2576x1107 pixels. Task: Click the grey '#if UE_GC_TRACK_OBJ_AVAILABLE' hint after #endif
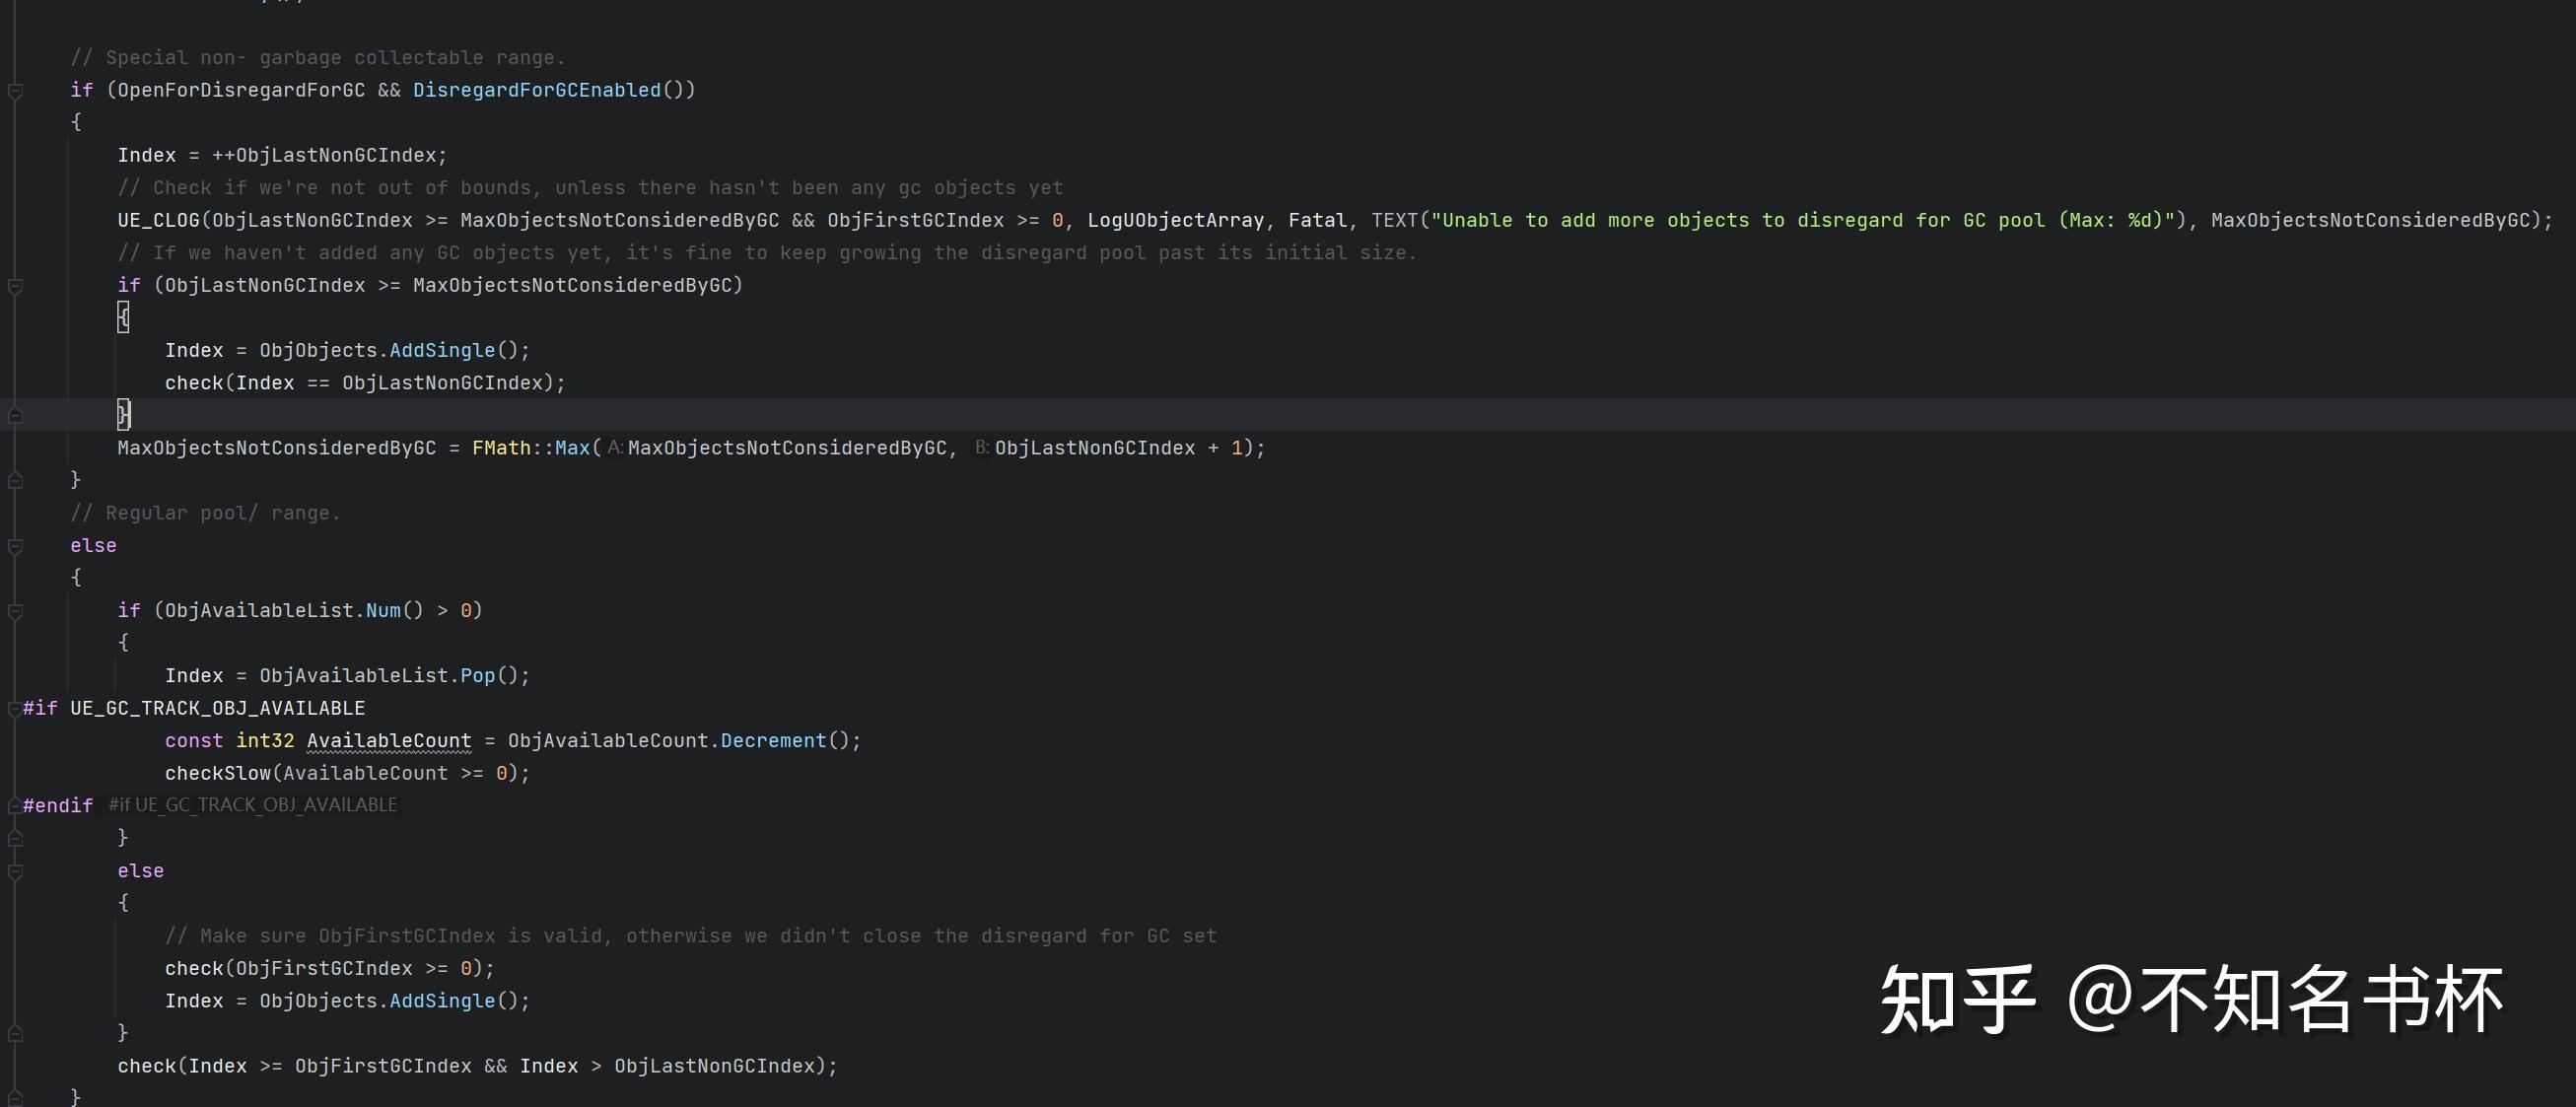pyautogui.click(x=252, y=805)
